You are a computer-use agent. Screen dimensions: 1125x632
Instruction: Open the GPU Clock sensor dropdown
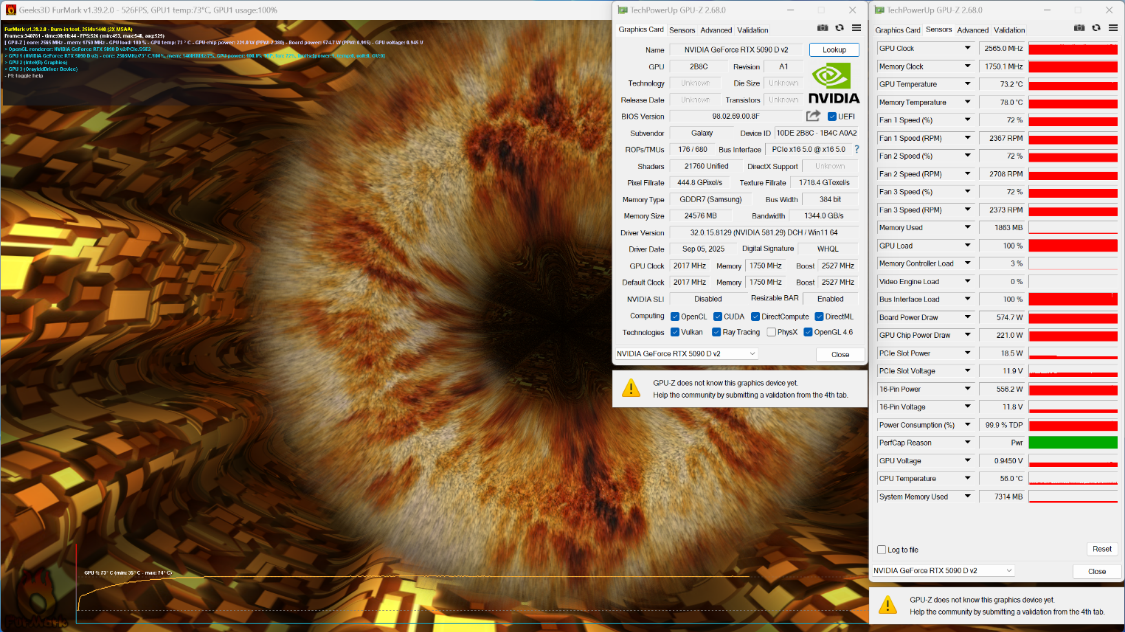967,48
